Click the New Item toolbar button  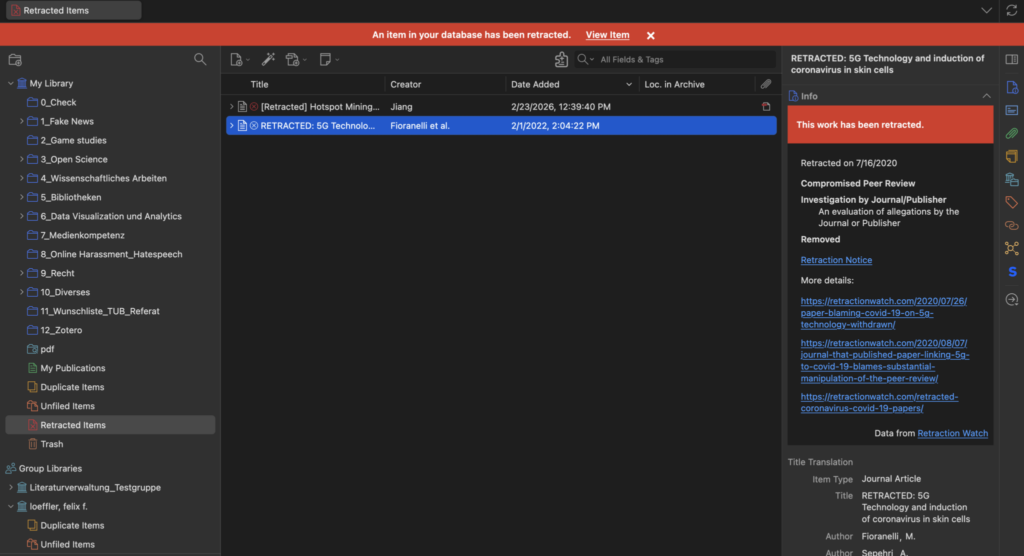pyautogui.click(x=239, y=59)
